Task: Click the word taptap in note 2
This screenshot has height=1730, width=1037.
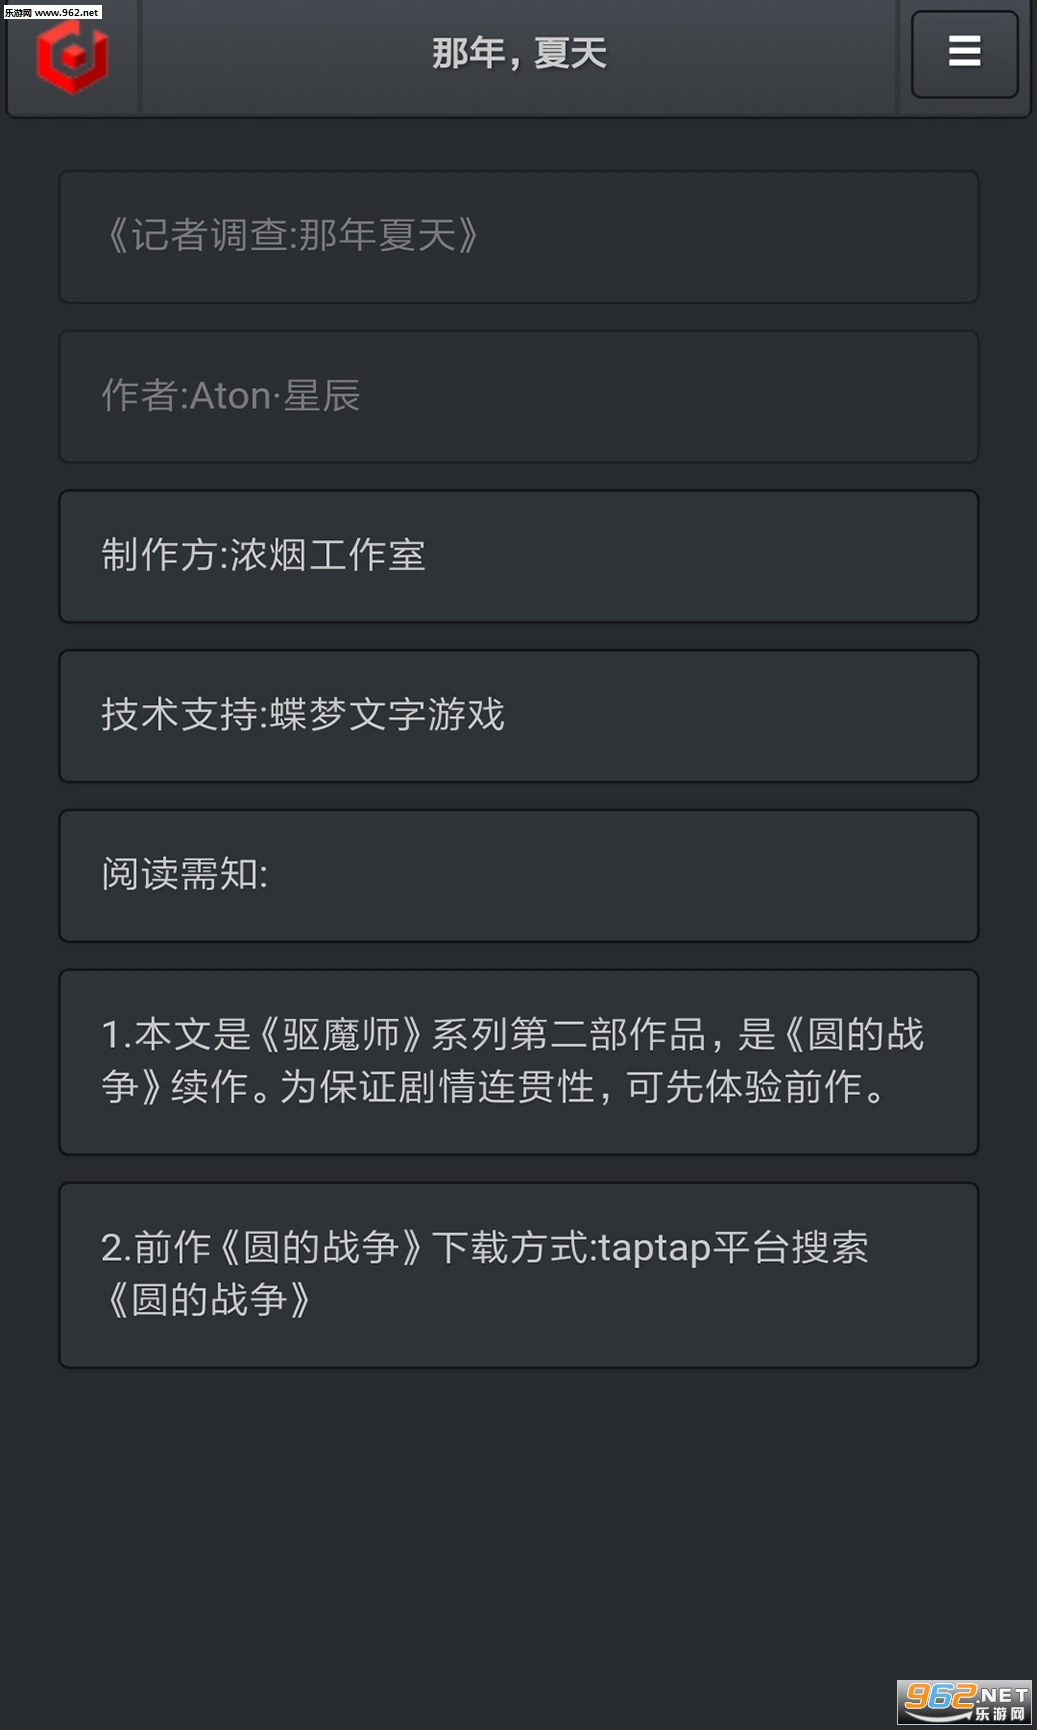Action: click(654, 1248)
